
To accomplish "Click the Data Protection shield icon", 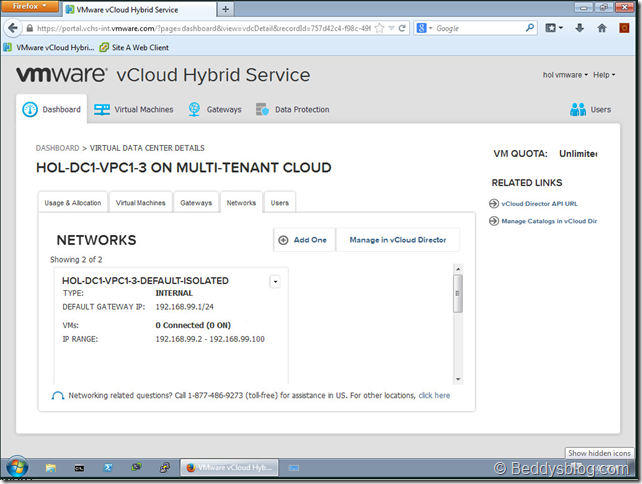I will pos(262,109).
